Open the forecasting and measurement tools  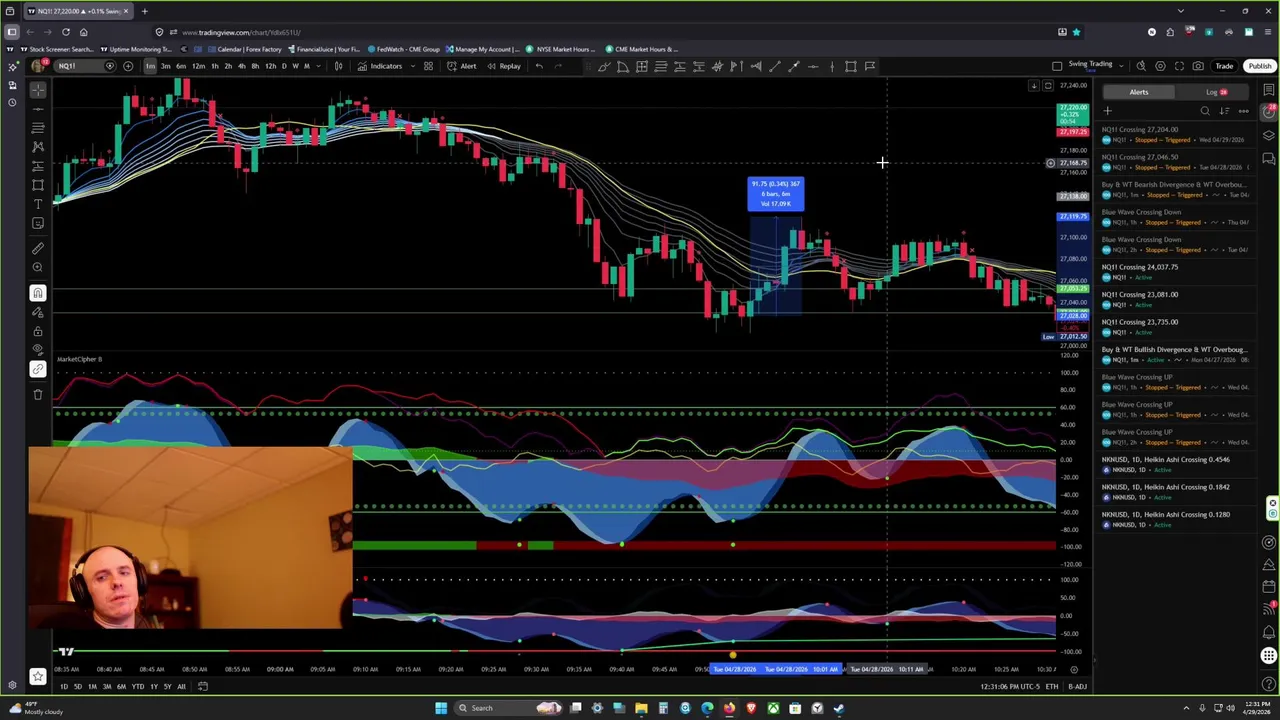point(38,165)
